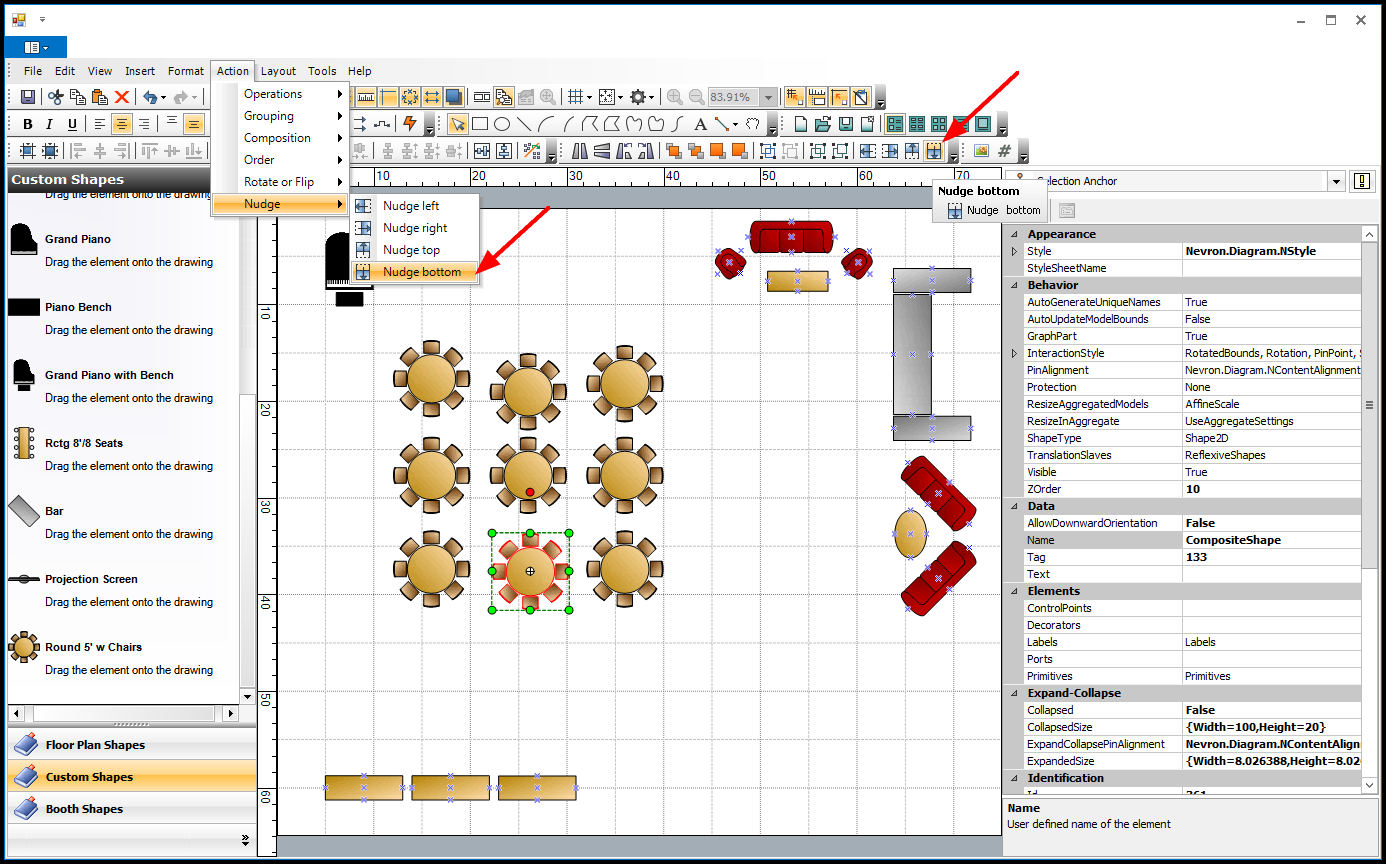Click the hash (#) toolbar icon
The image size is (1386, 864).
(x=1004, y=151)
